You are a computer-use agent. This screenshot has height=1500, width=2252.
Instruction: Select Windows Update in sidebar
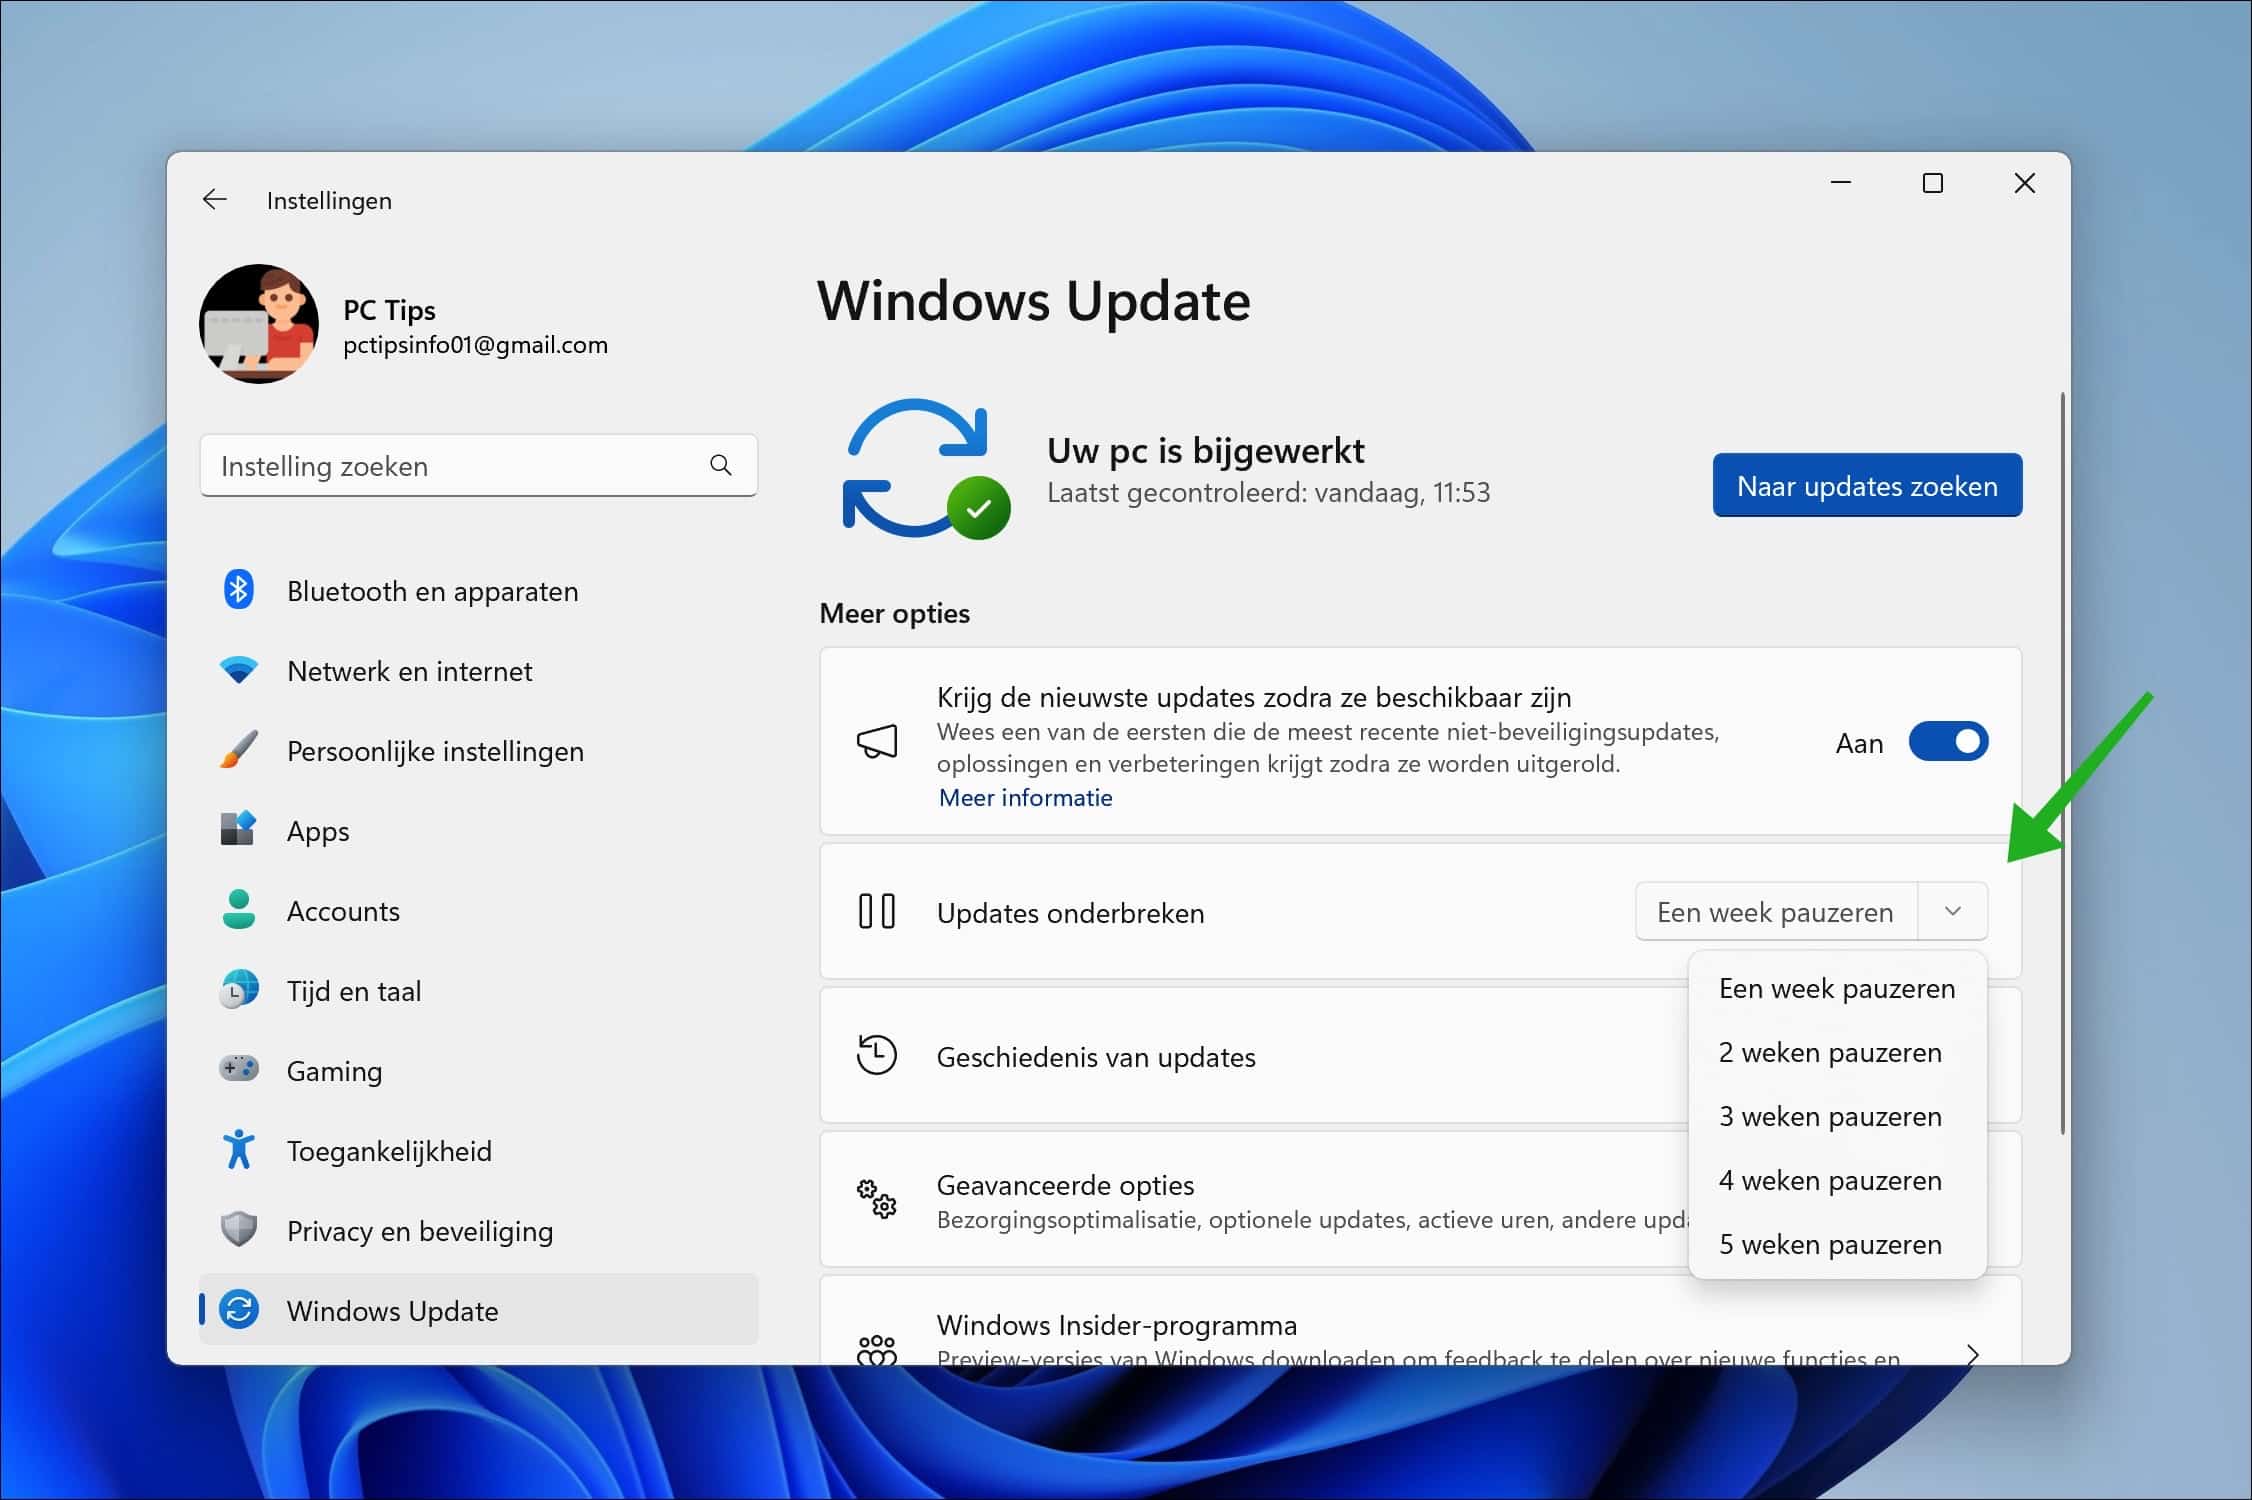[478, 1310]
